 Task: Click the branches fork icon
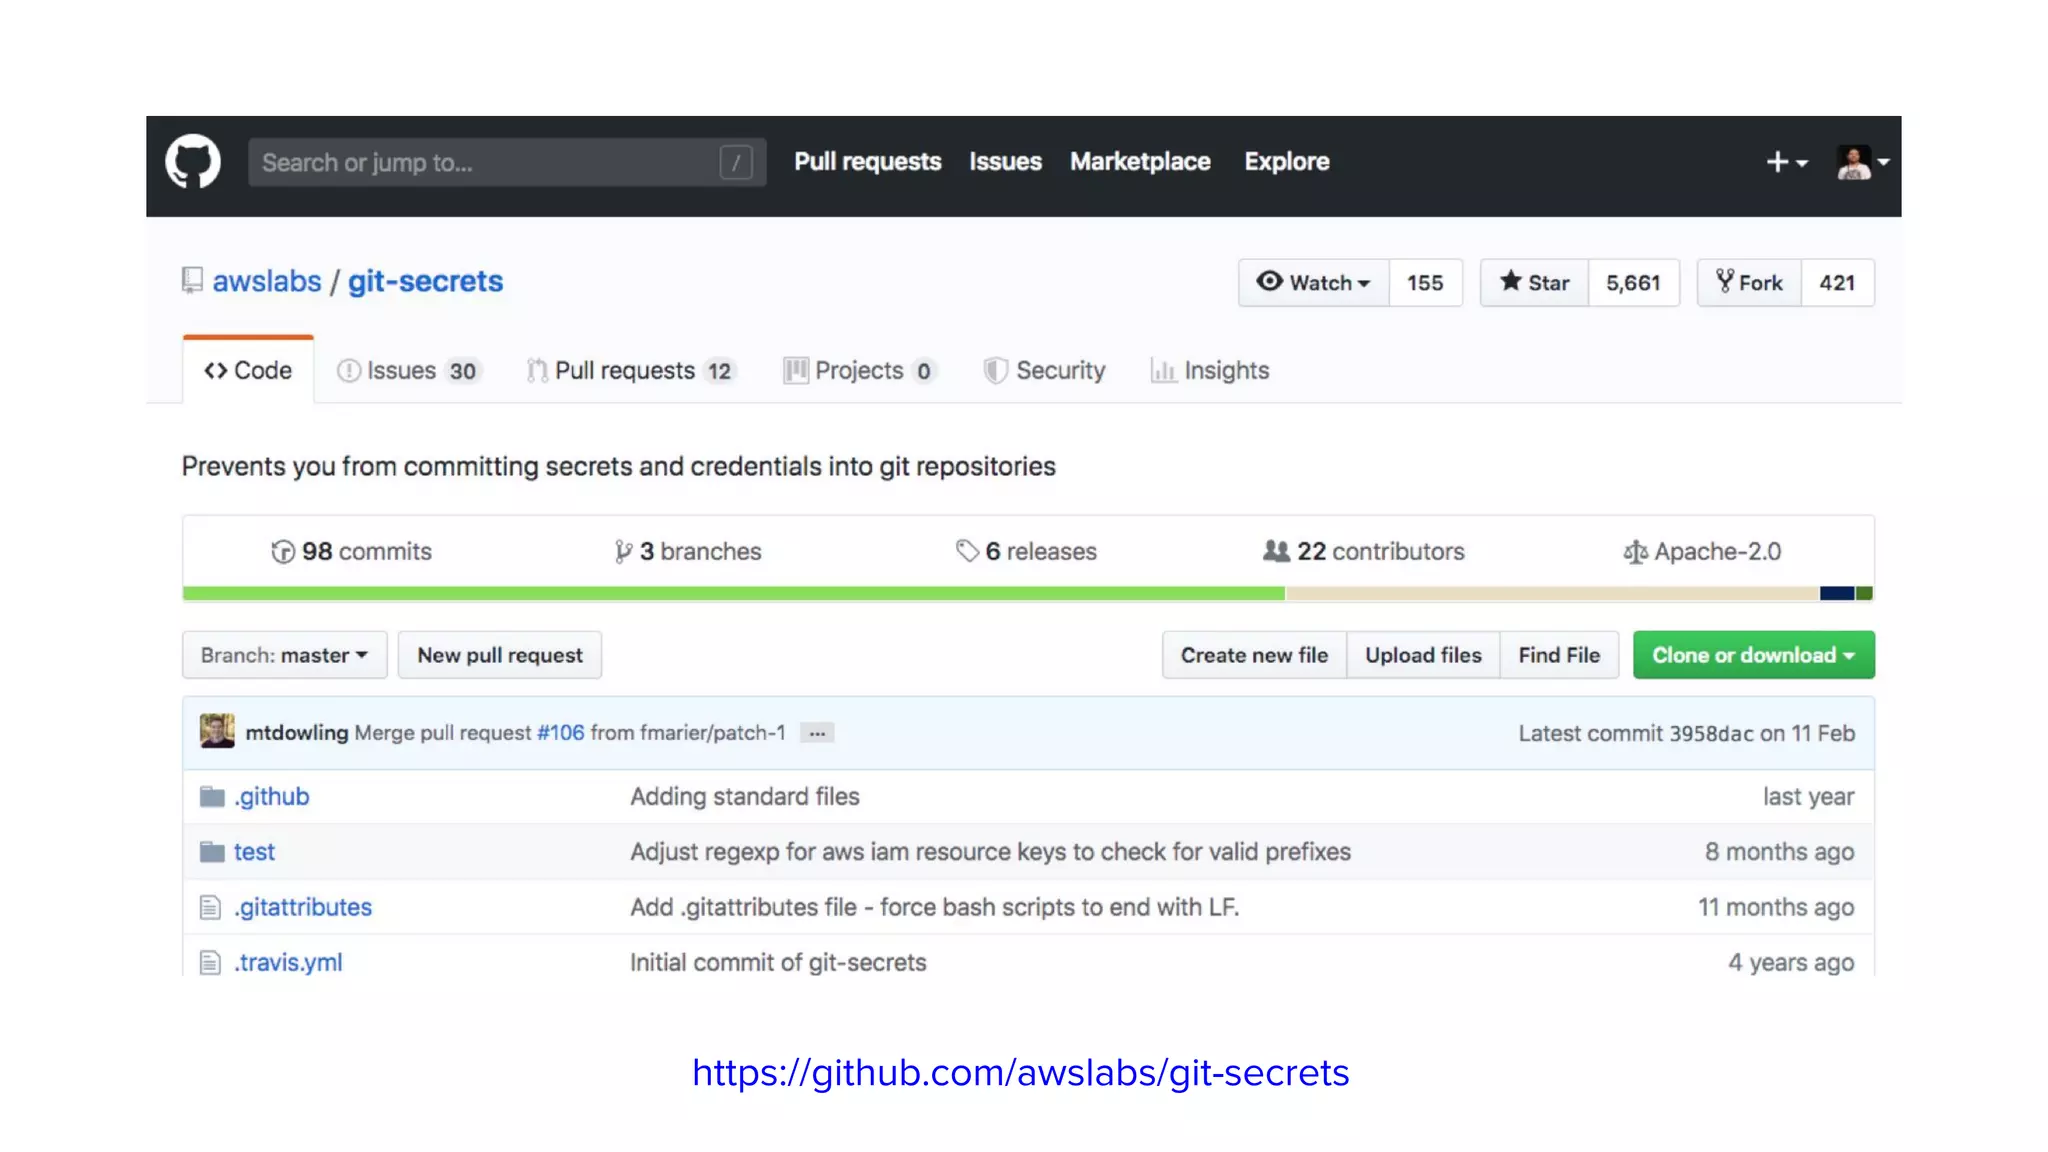[623, 552]
